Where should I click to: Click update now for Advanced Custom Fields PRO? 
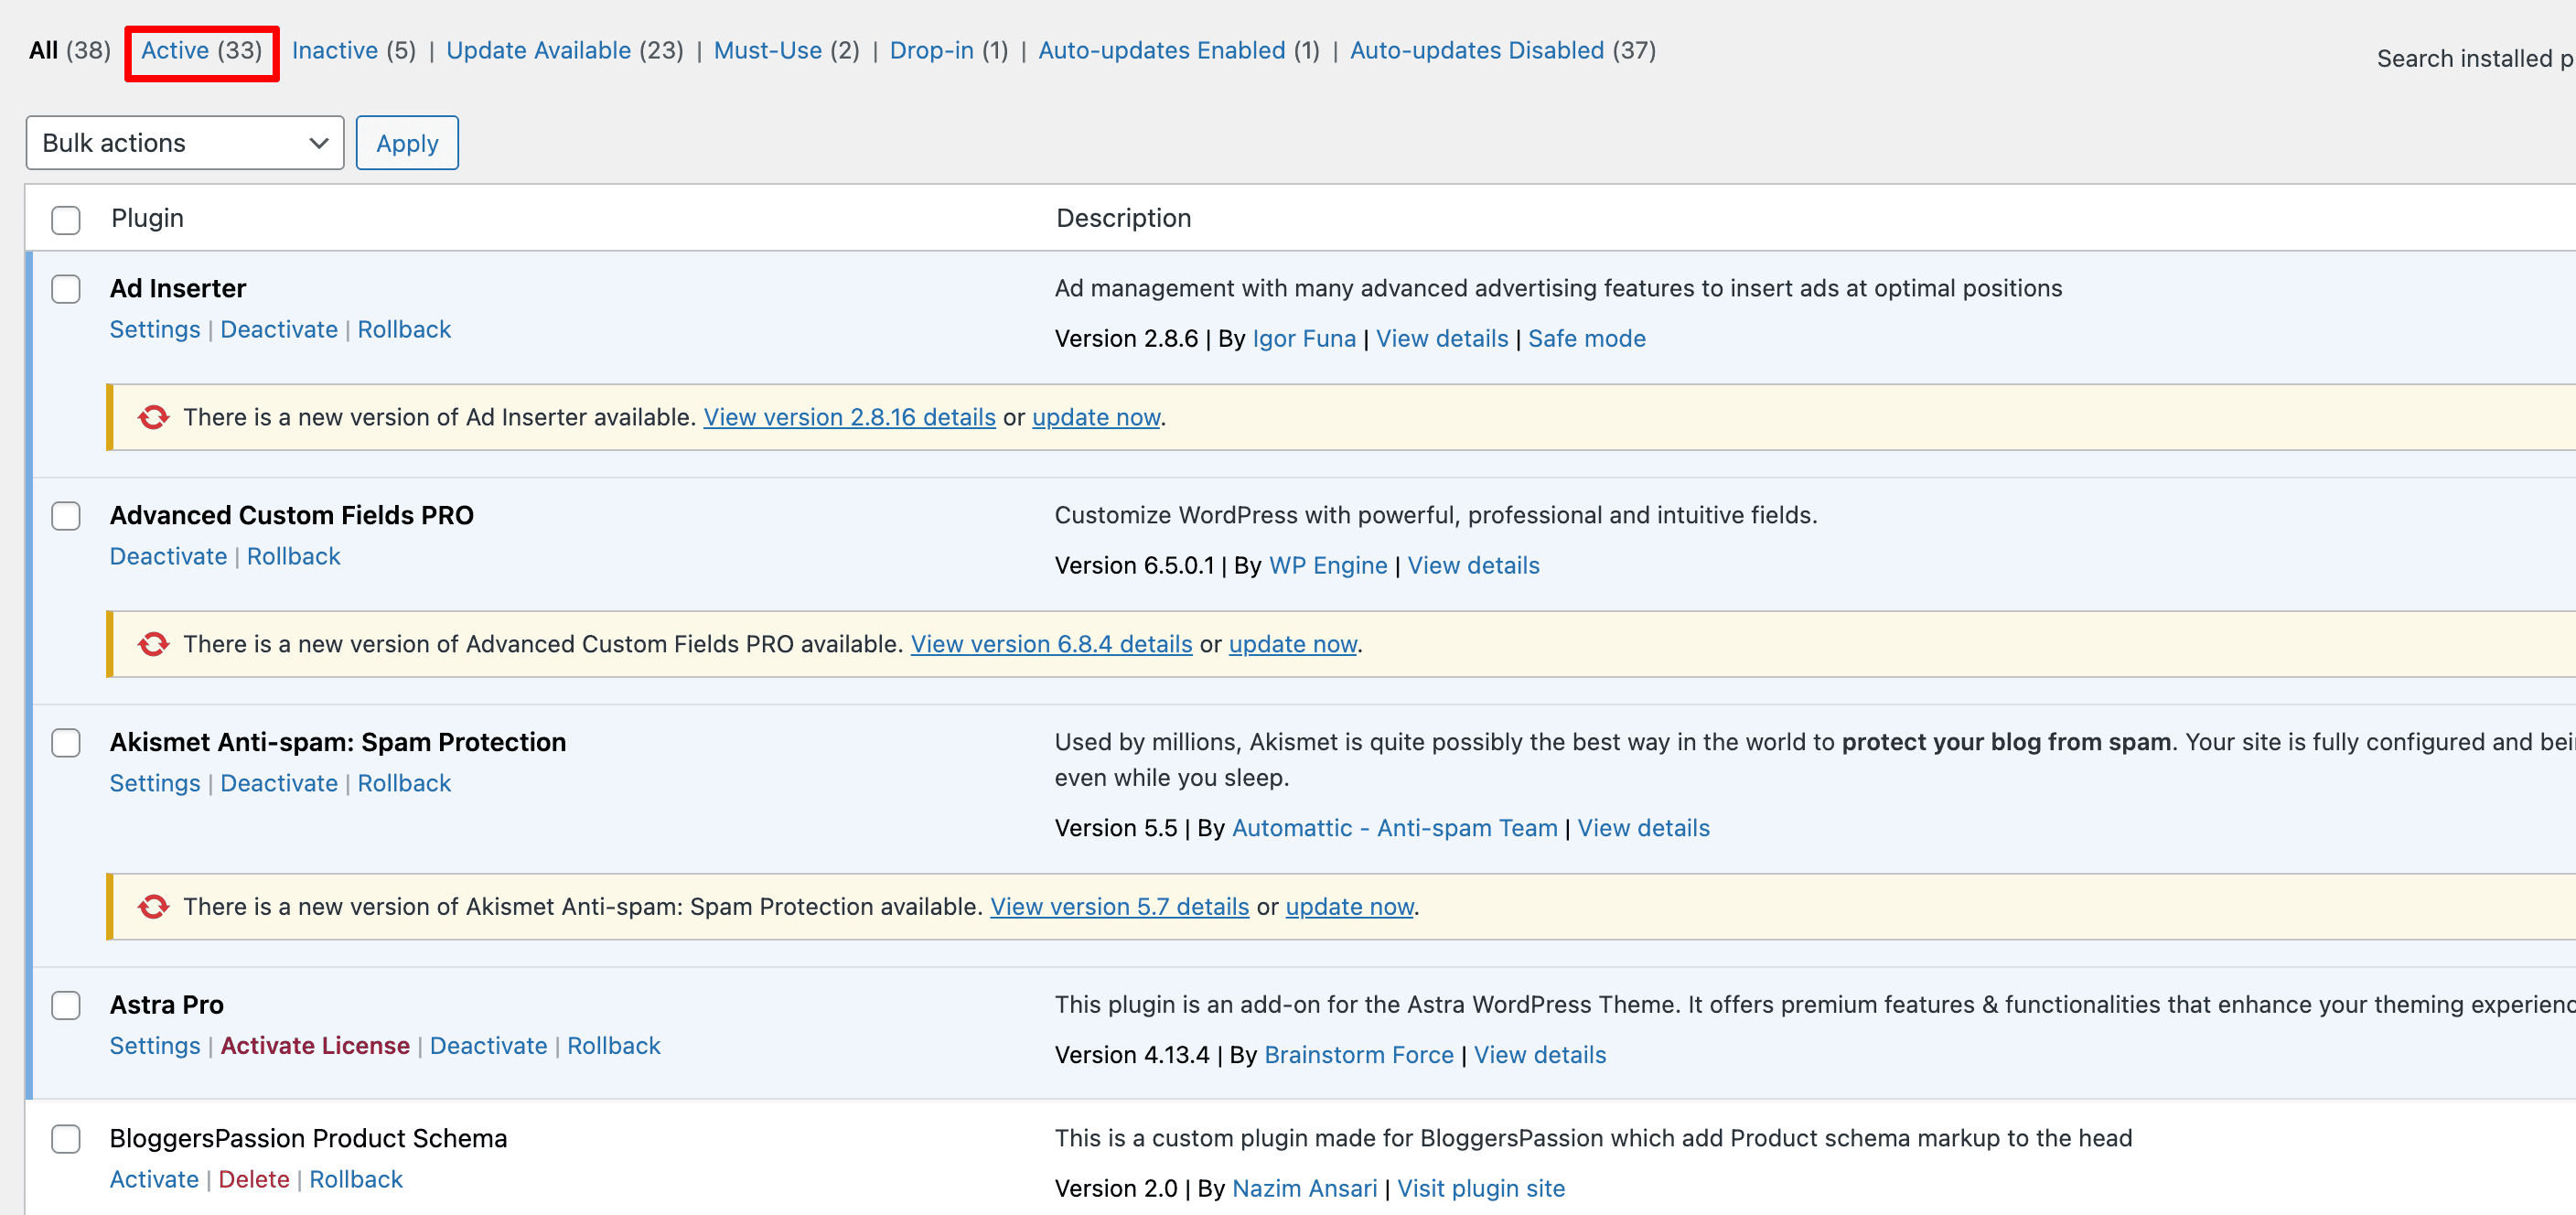[1292, 644]
